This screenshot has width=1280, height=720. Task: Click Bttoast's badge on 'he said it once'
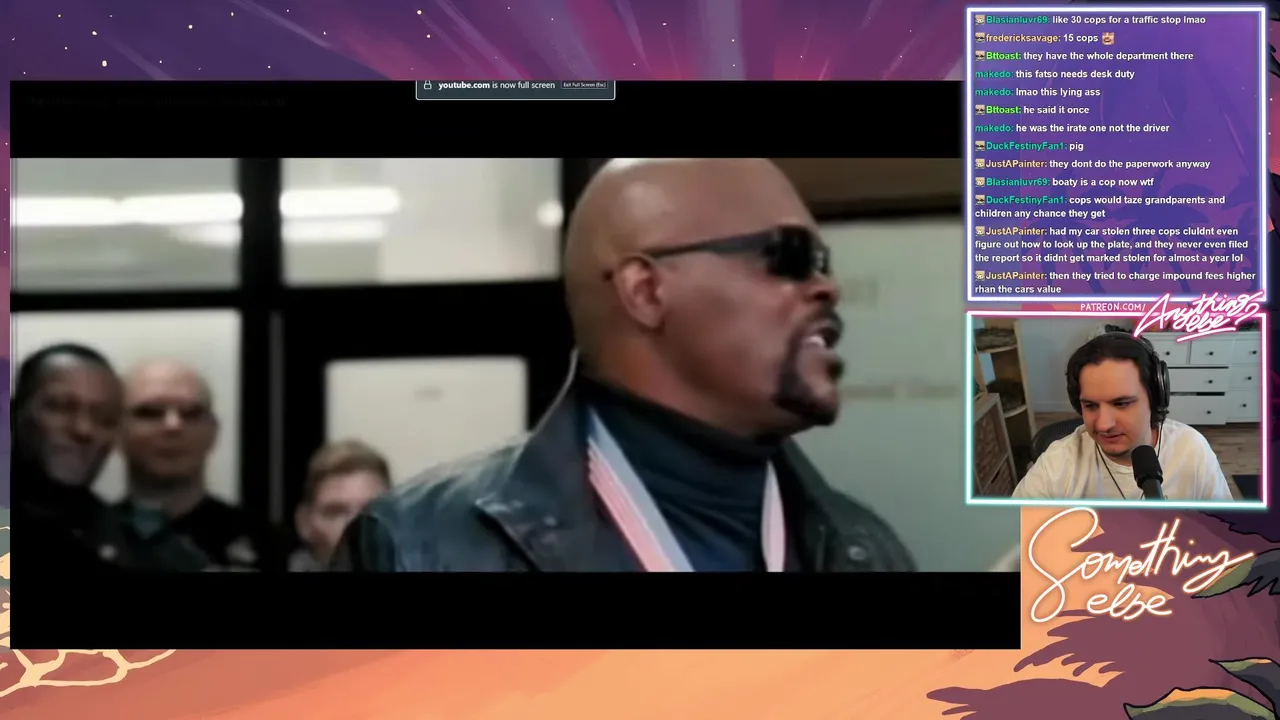click(x=980, y=110)
